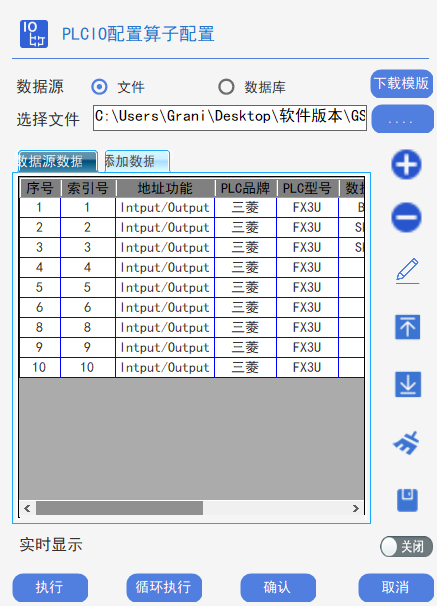Click the blue minus remove-row icon
The height and width of the screenshot is (606, 437).
[x=406, y=217]
